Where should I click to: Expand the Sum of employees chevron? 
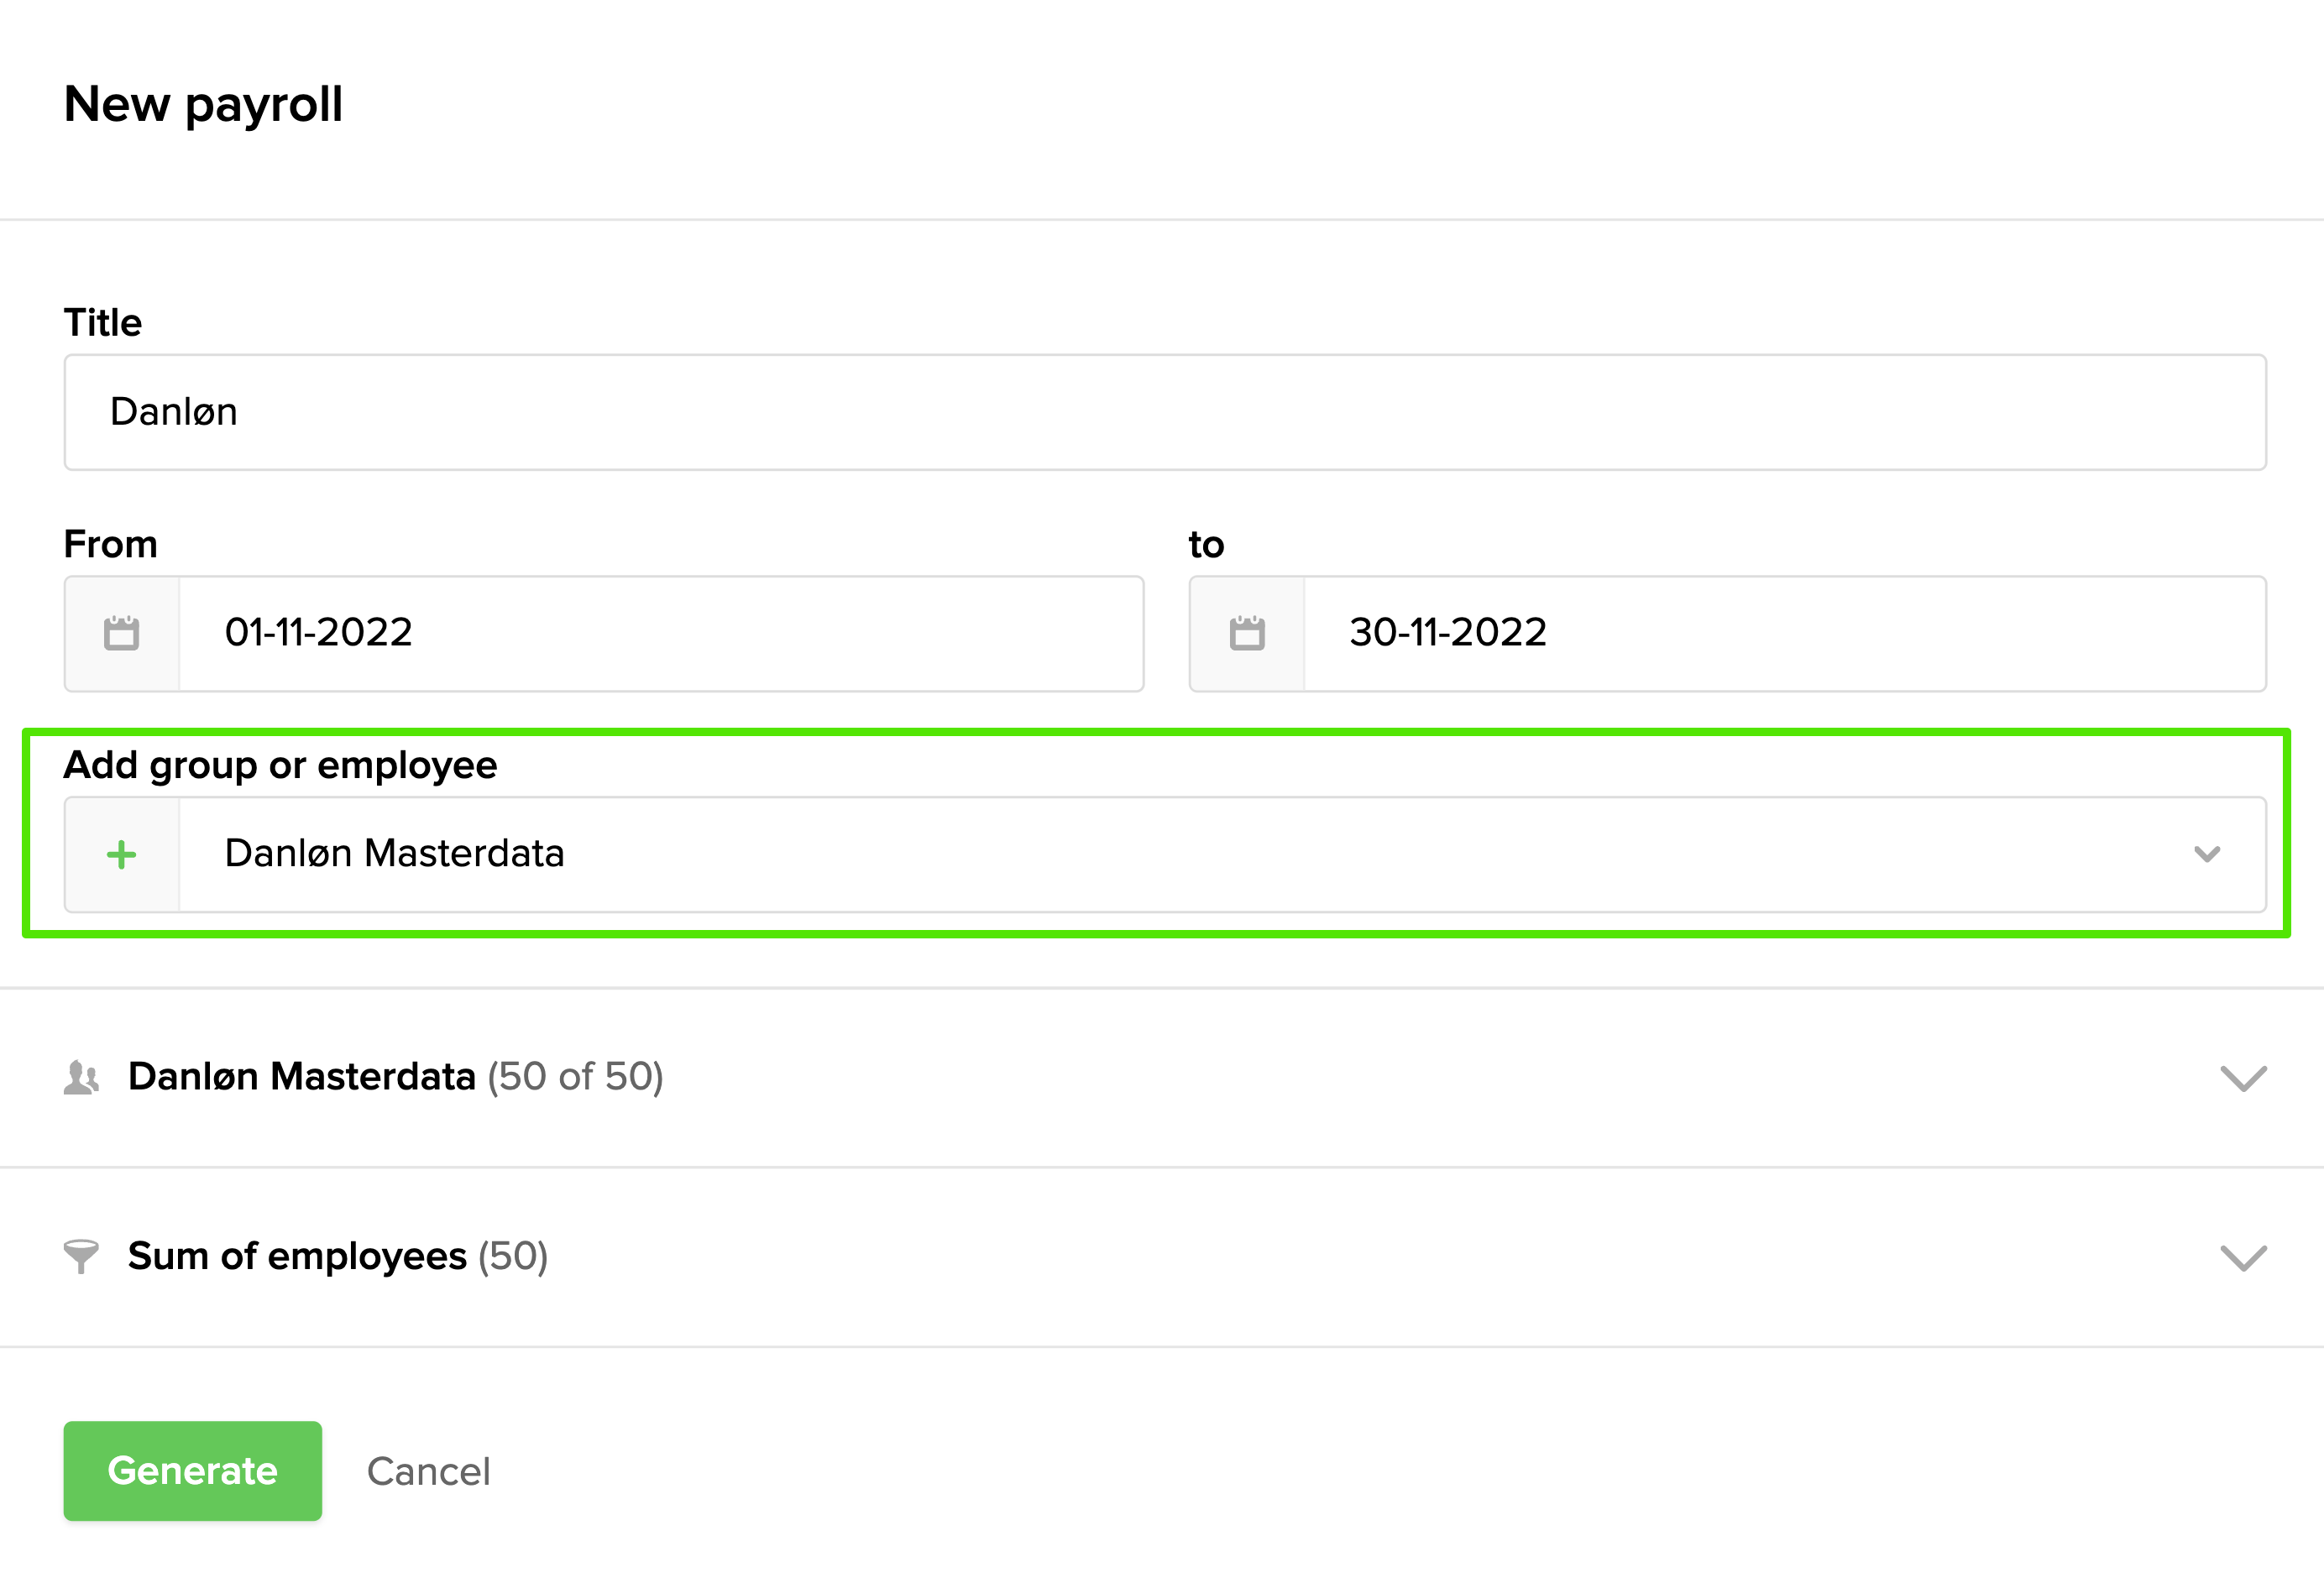(x=2243, y=1257)
